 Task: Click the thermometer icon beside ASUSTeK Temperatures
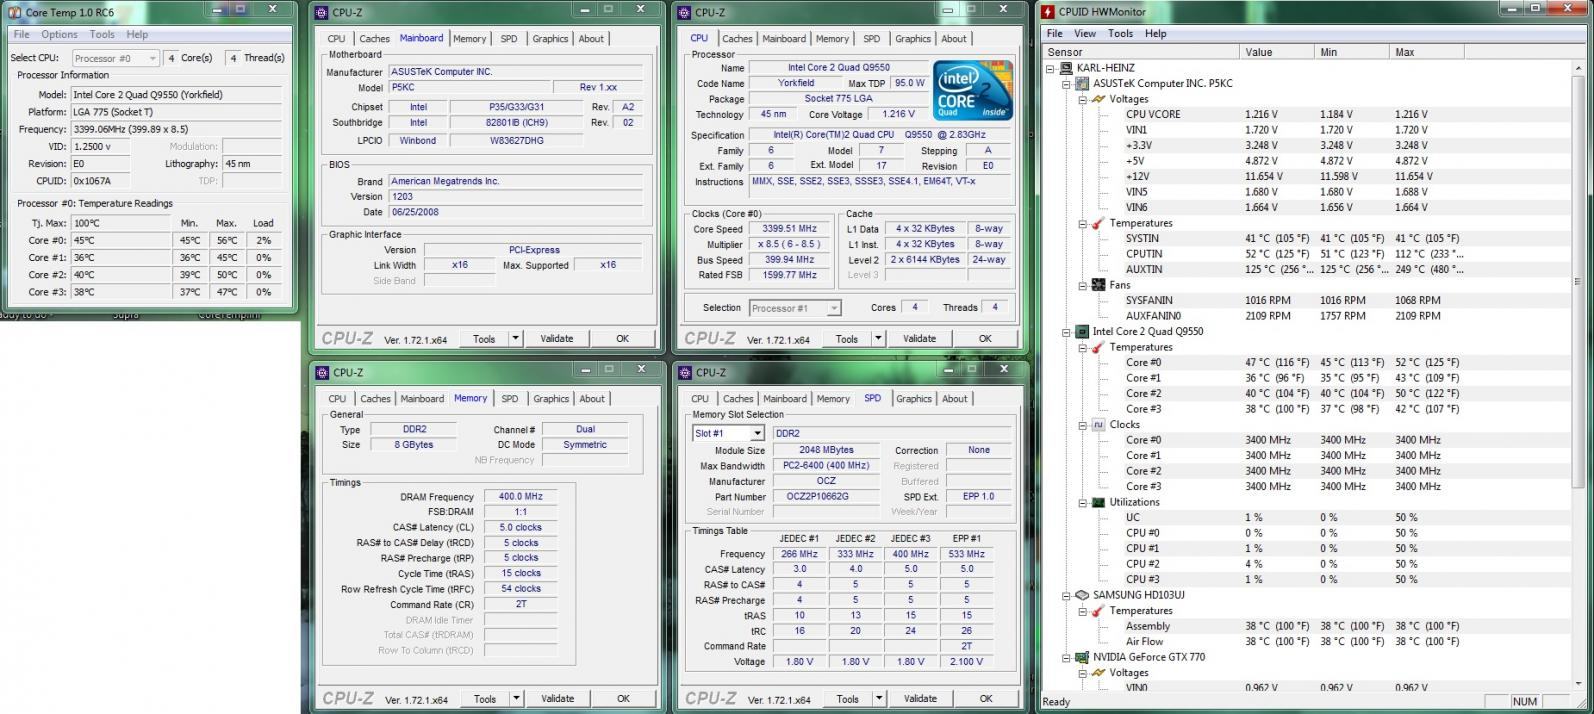click(1098, 223)
